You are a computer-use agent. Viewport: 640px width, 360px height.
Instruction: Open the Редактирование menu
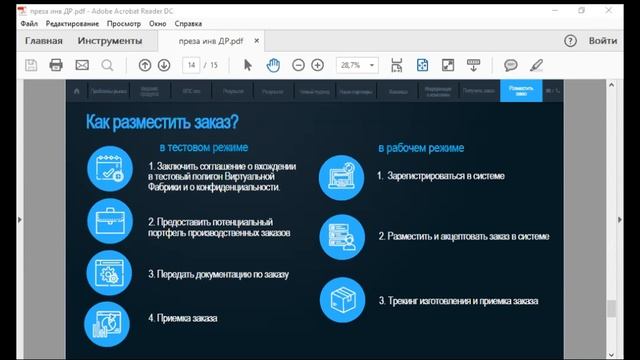(x=72, y=24)
